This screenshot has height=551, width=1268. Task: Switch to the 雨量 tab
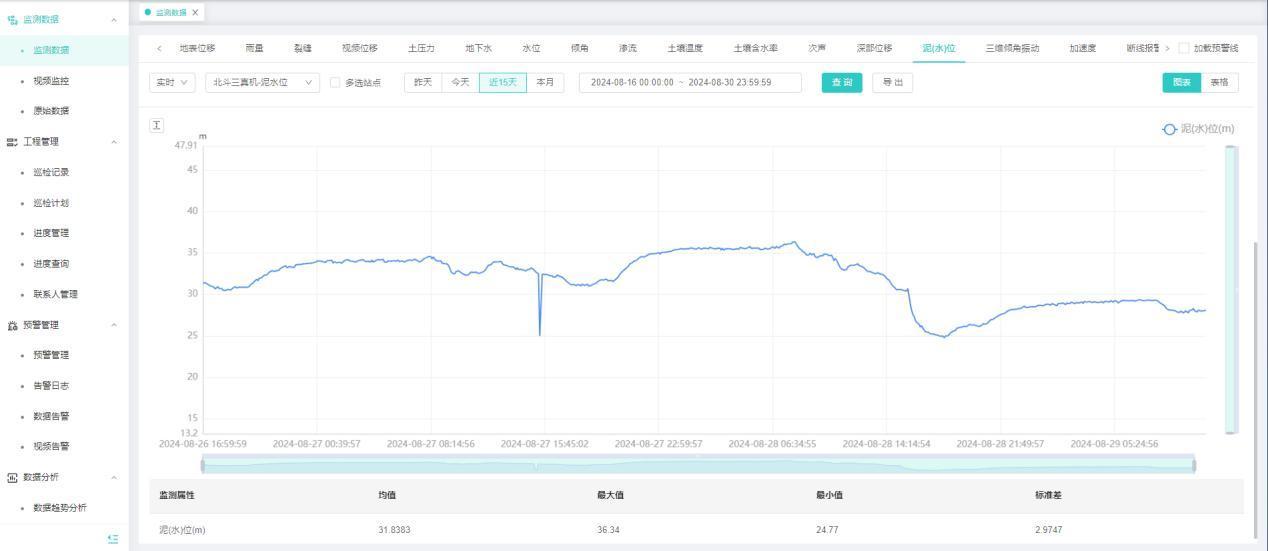254,48
